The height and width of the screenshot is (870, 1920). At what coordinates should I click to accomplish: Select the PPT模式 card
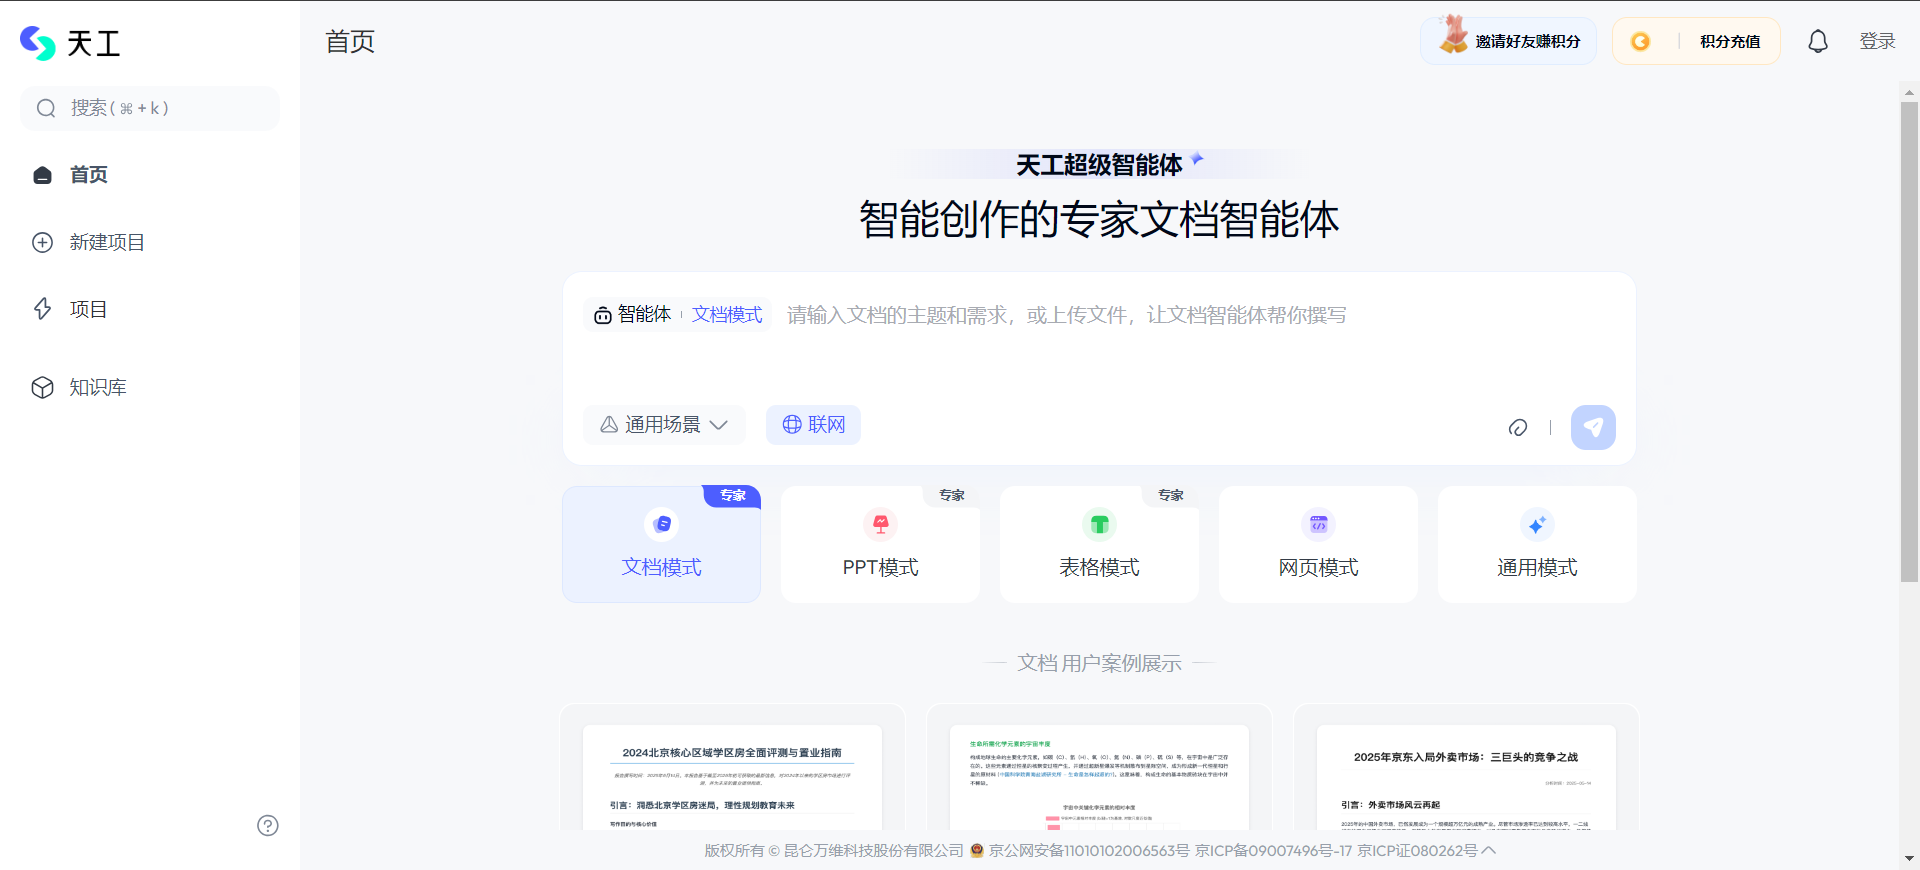pyautogui.click(x=880, y=544)
